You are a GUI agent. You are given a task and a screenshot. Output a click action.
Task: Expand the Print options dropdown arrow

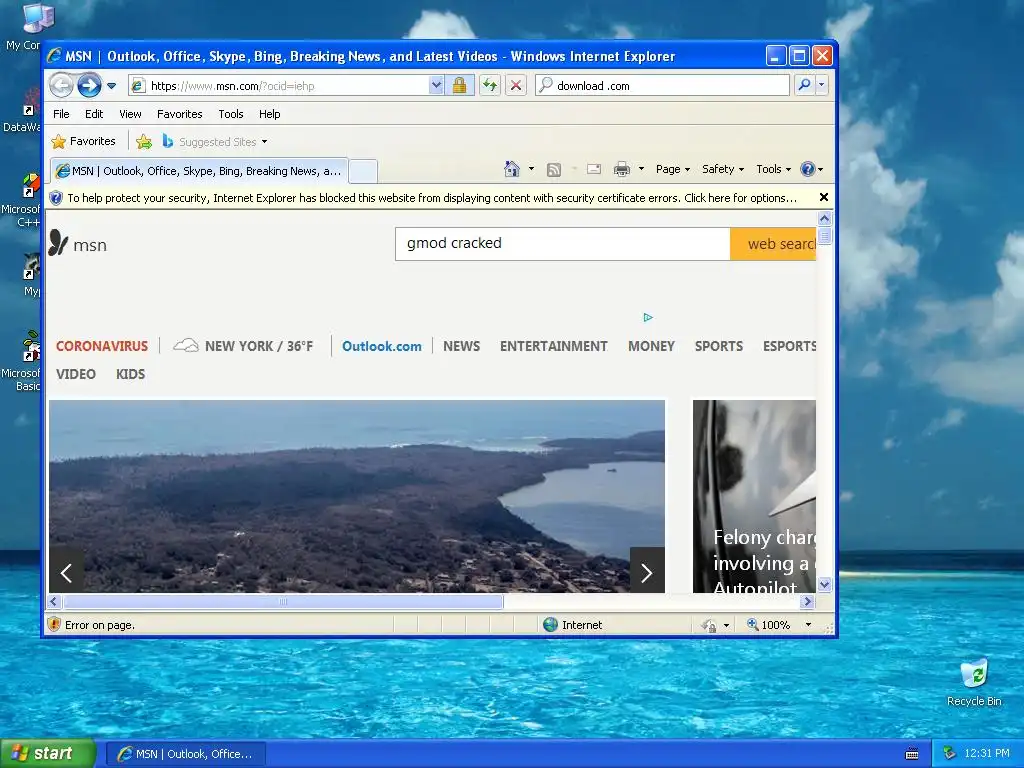tap(641, 169)
